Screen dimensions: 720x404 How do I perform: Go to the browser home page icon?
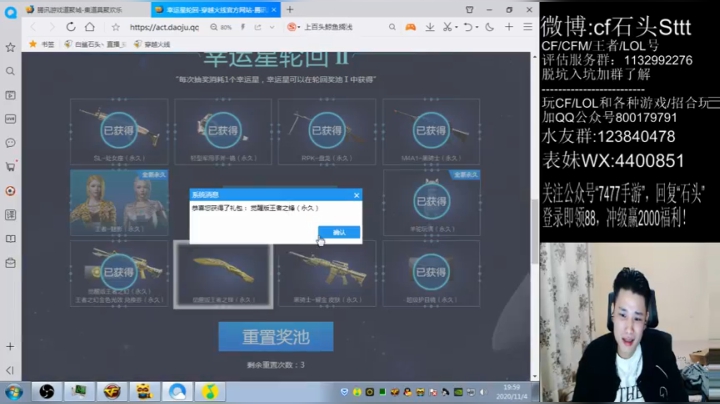point(90,27)
